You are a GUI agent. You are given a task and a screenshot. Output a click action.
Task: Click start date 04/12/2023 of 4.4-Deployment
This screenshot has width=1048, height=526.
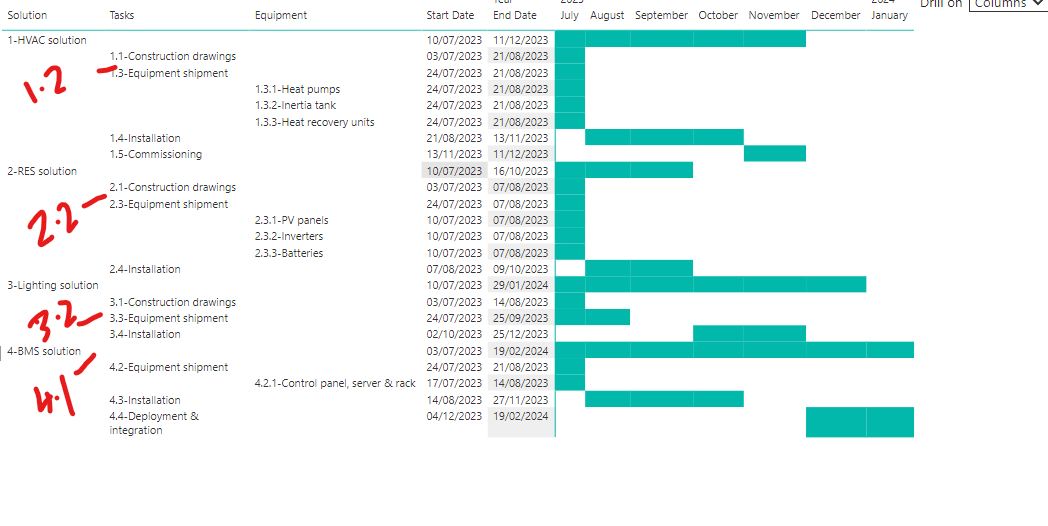click(454, 416)
